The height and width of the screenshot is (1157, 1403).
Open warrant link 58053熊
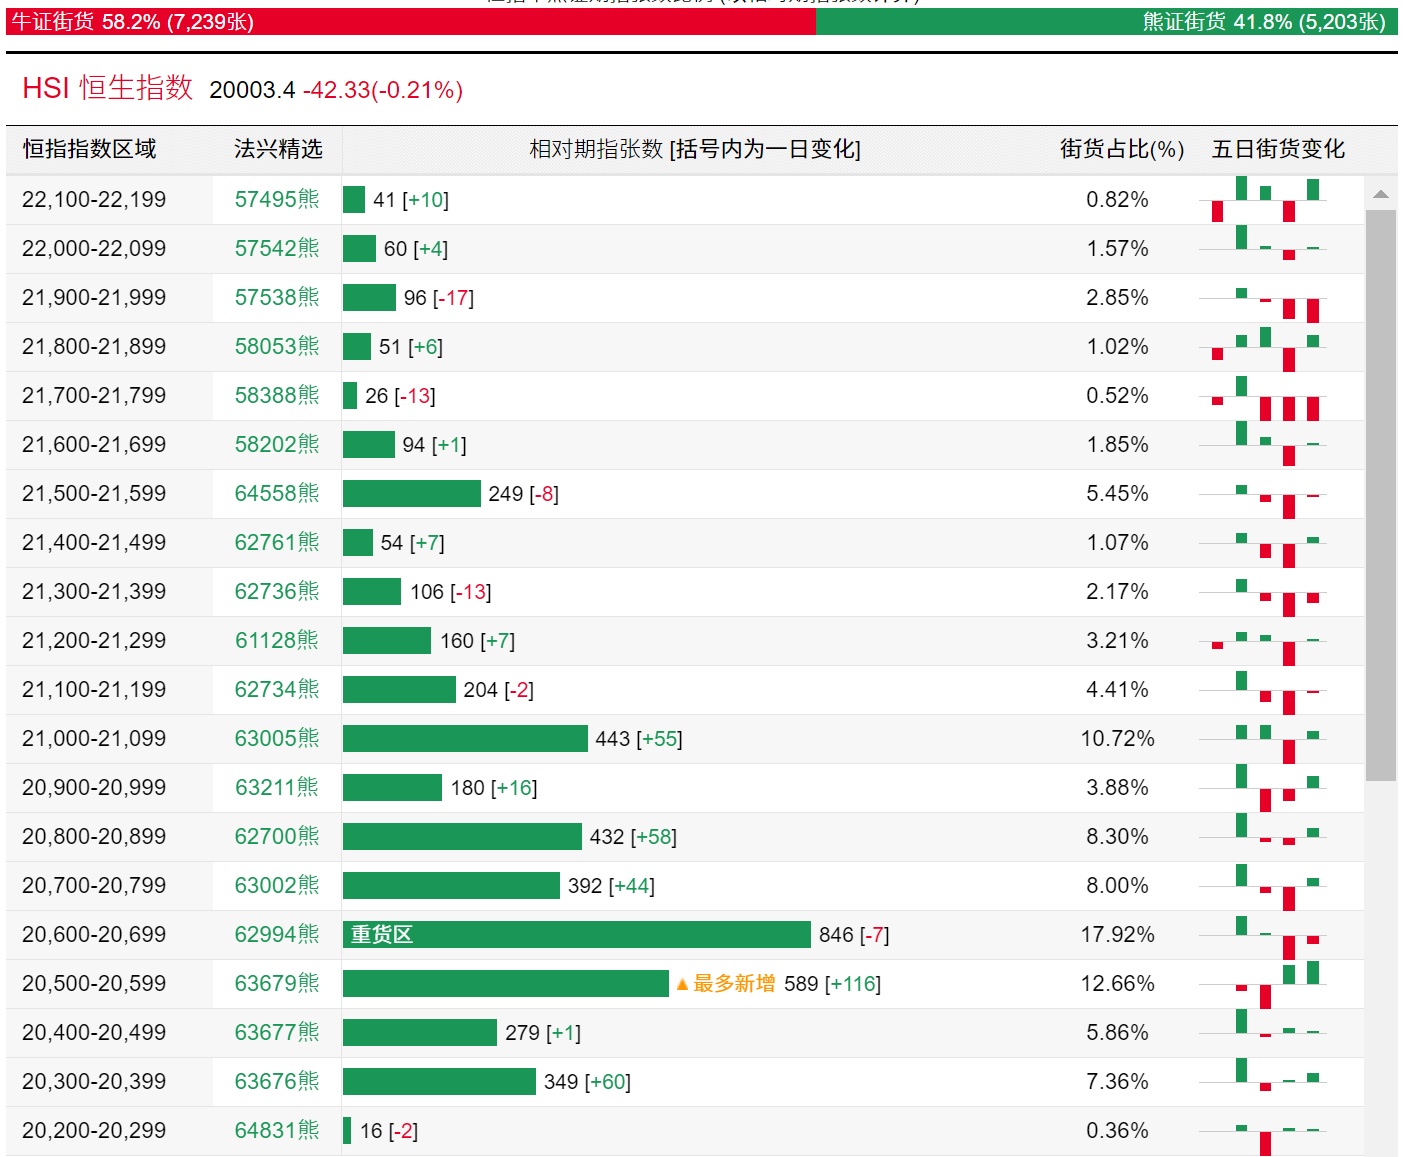pyautogui.click(x=277, y=346)
